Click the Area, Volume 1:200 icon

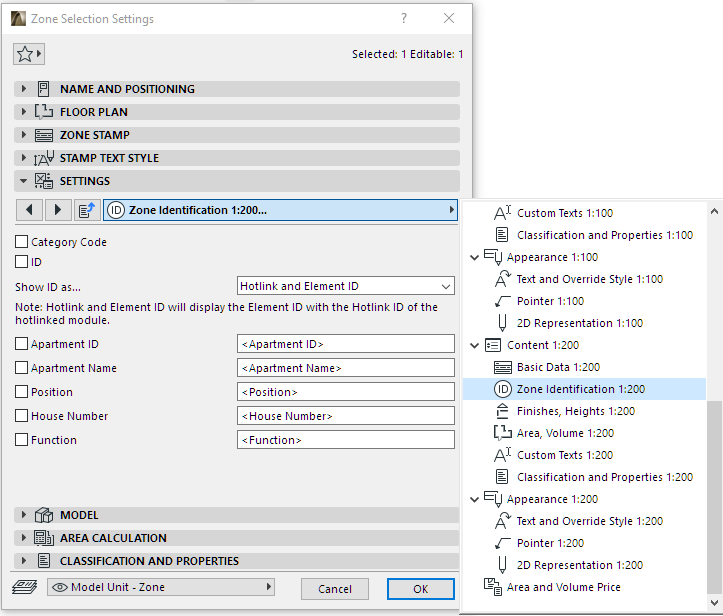point(503,433)
